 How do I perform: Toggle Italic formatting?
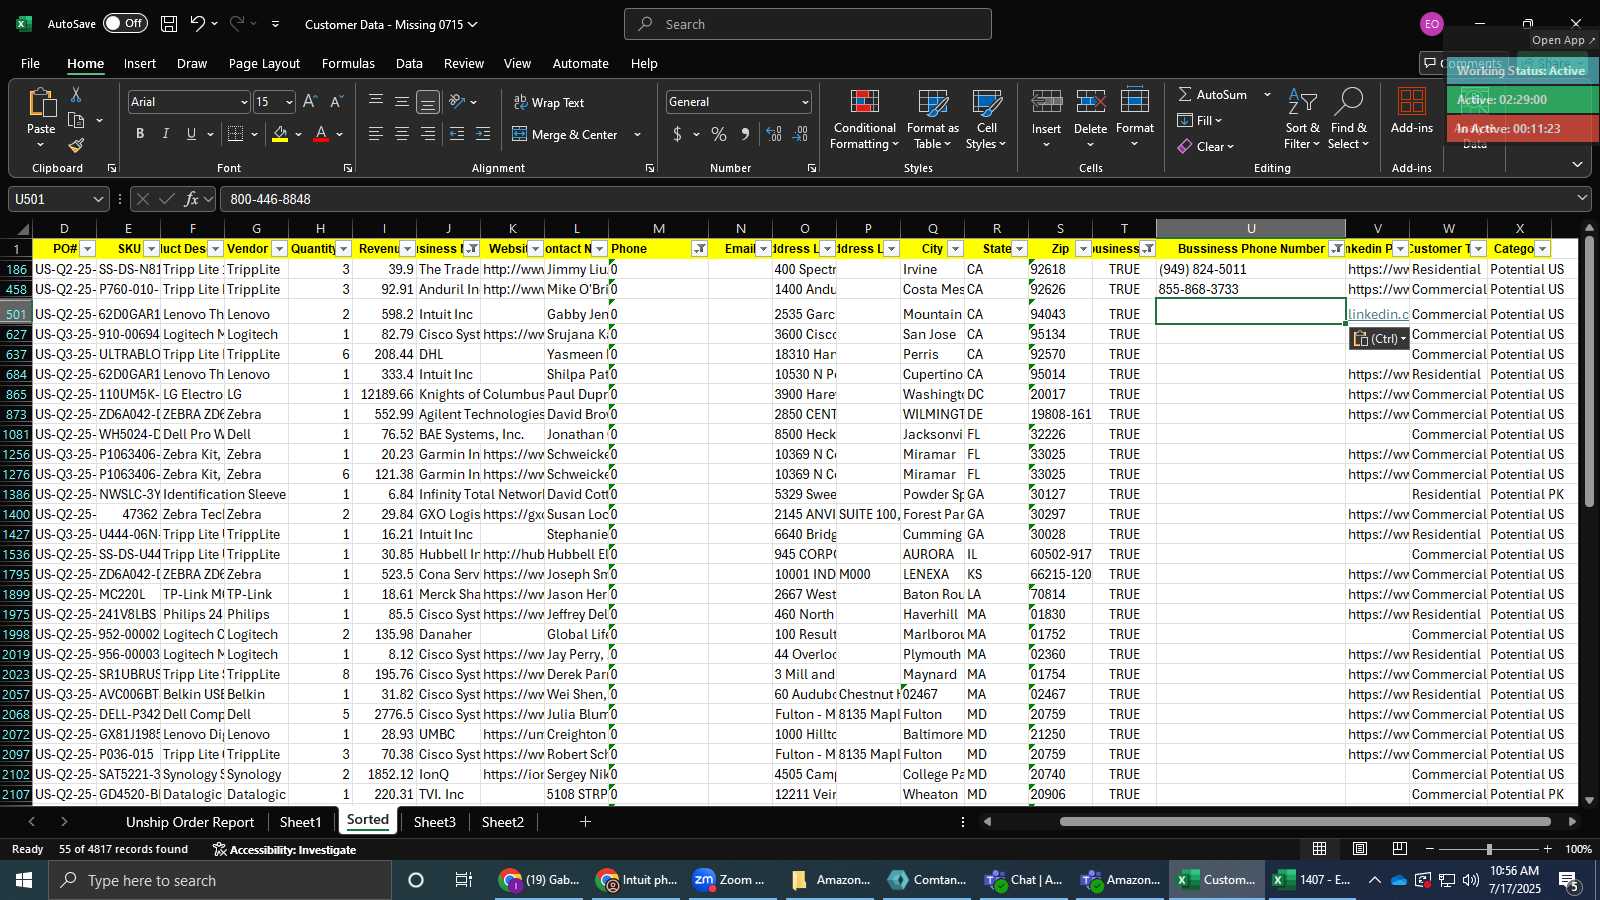tap(166, 134)
